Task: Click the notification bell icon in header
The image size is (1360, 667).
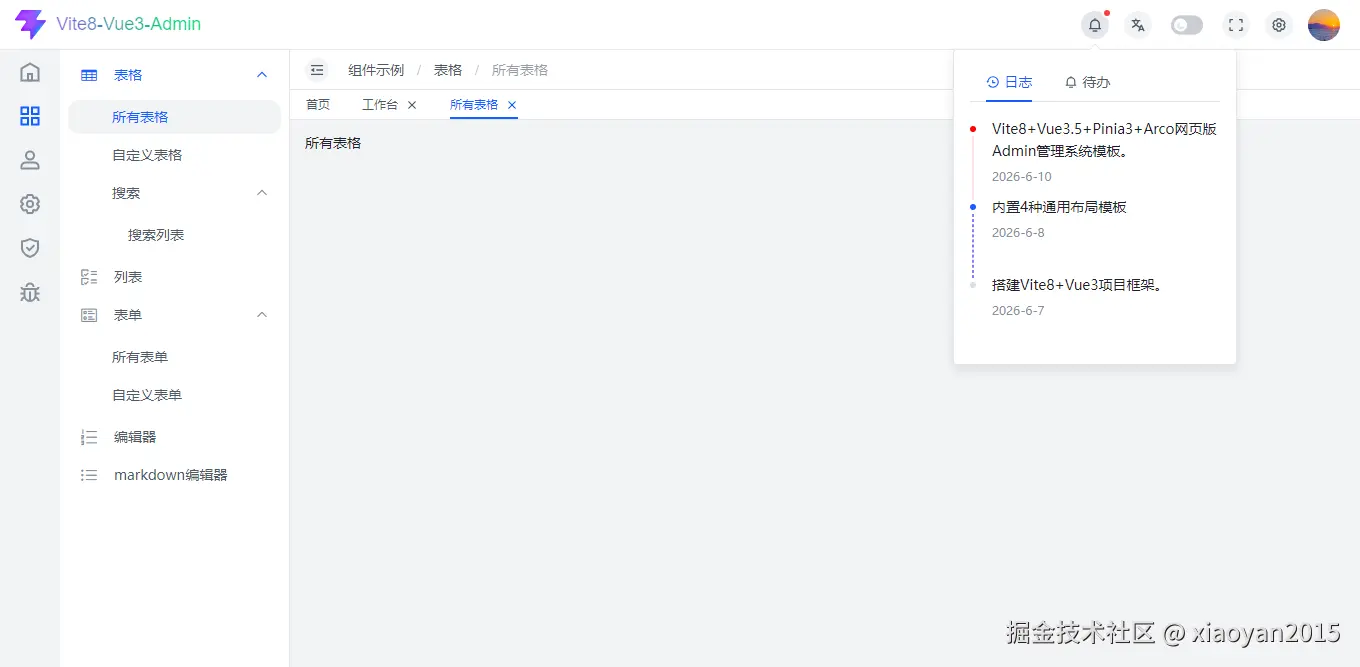Action: 1095,25
